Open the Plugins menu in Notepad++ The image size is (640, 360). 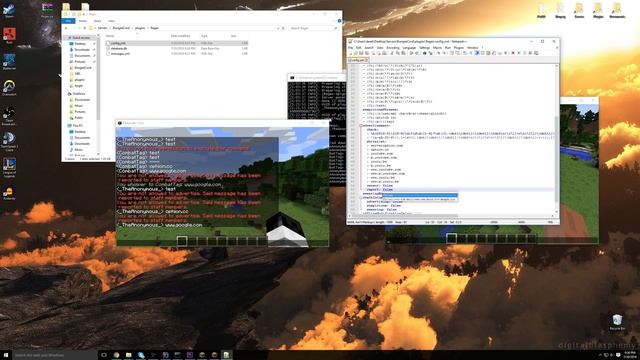(459, 48)
